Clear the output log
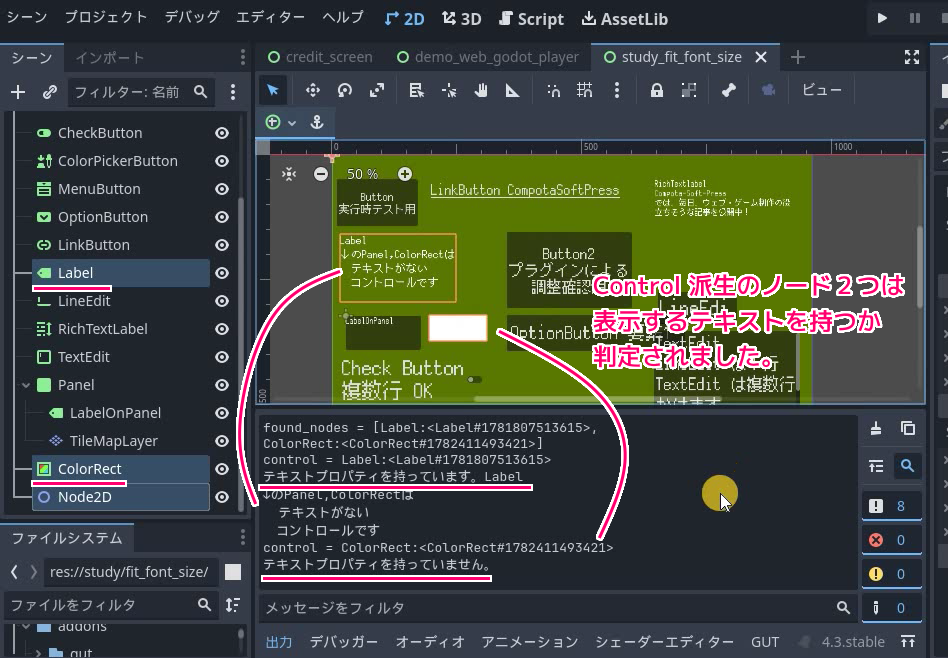Viewport: 948px width, 658px height. (876, 429)
